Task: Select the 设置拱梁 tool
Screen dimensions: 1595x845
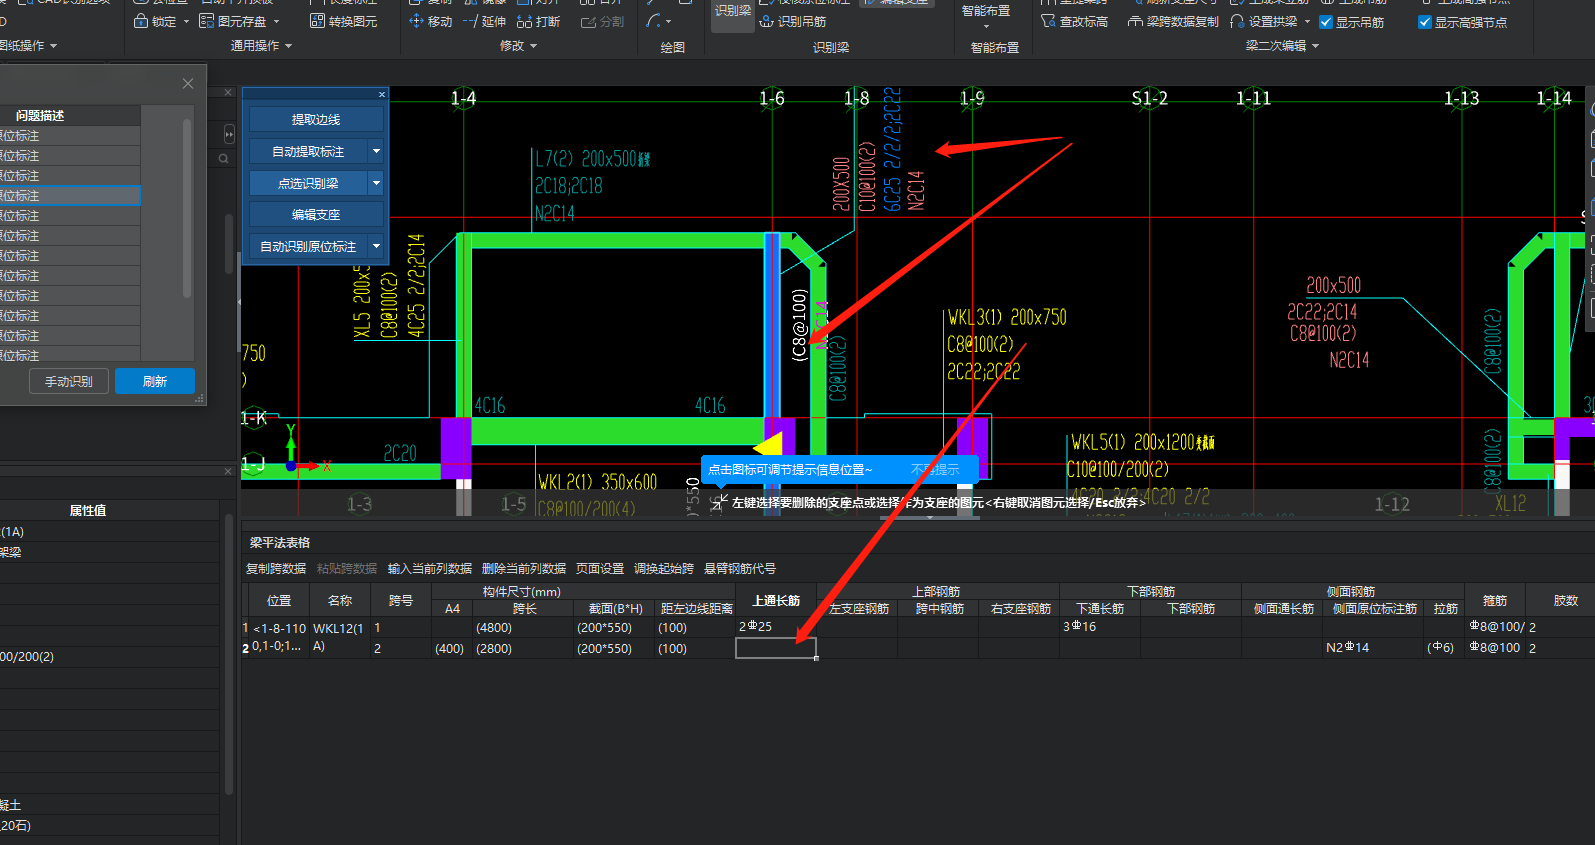Action: pyautogui.click(x=1264, y=21)
